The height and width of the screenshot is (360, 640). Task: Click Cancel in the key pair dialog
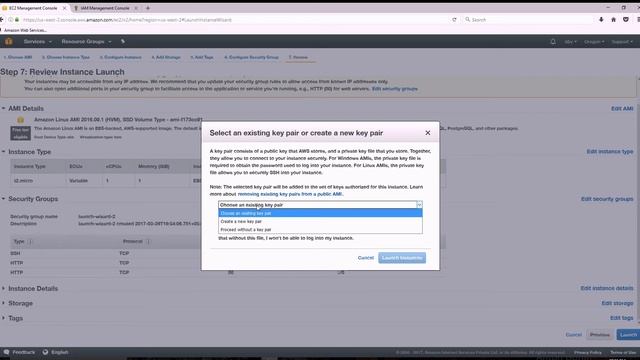coord(366,258)
